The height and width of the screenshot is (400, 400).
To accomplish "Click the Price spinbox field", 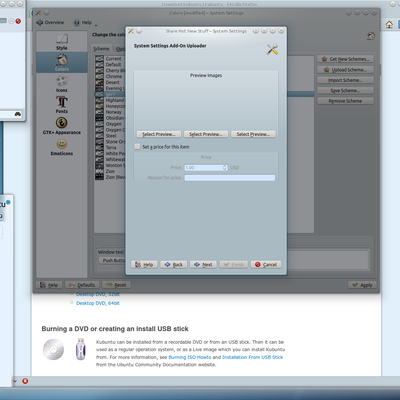I will click(206, 168).
